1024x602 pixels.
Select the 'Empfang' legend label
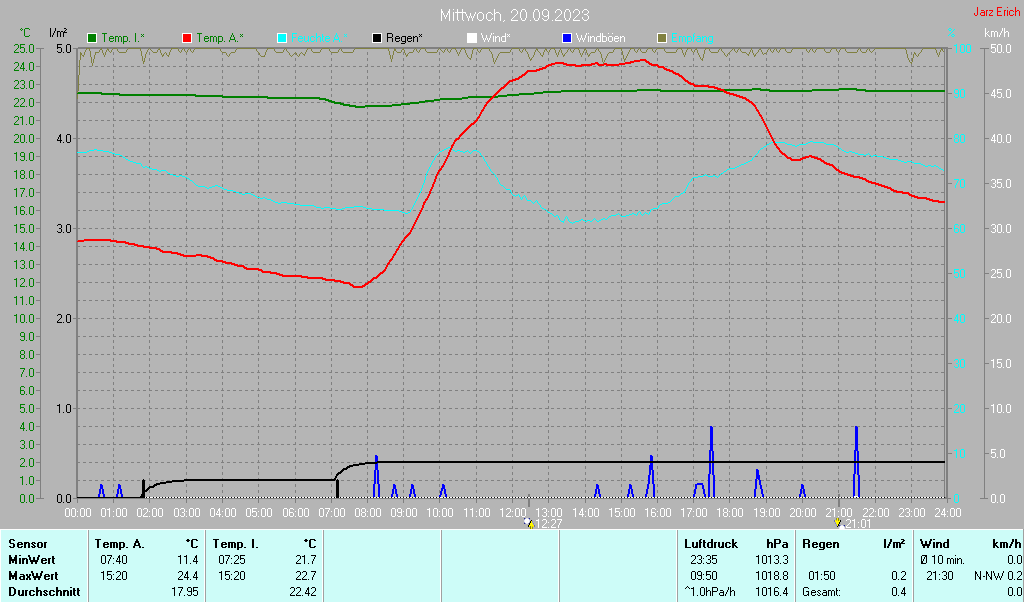pos(692,39)
